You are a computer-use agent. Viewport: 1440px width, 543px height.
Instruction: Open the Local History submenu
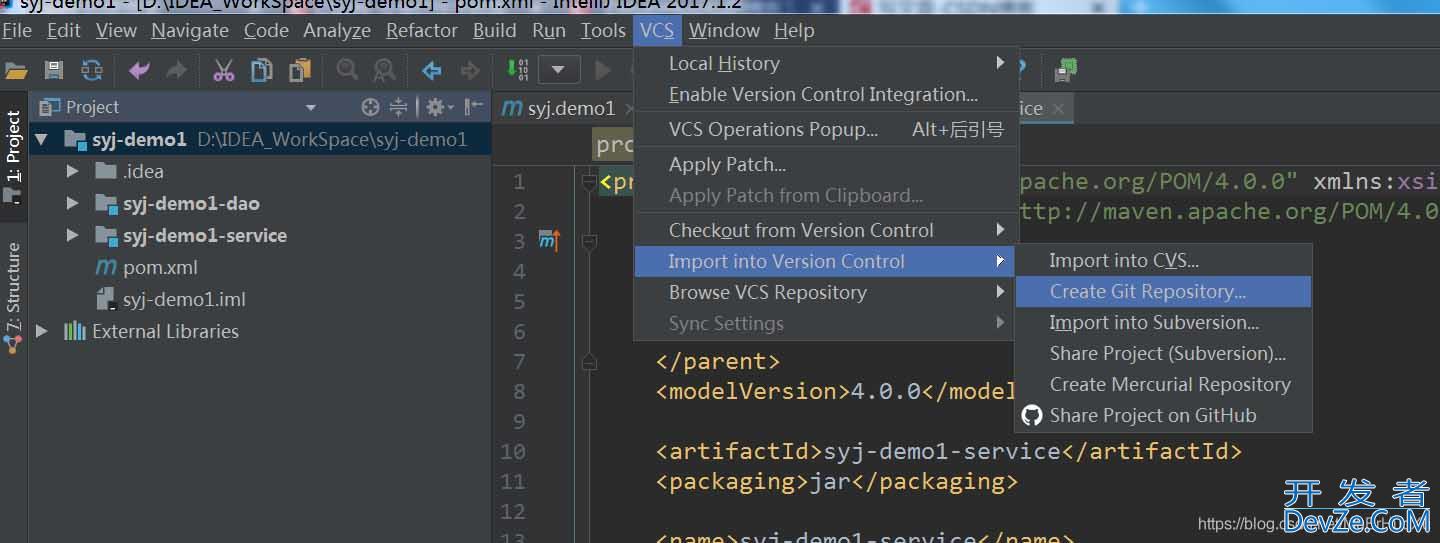[x=826, y=63]
